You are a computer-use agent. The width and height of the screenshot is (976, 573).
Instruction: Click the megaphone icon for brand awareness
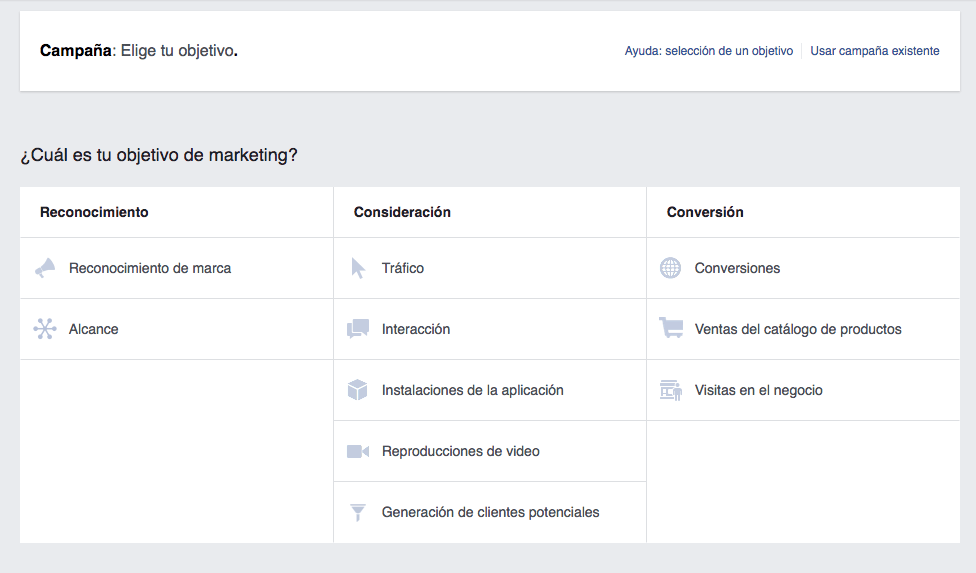(45, 268)
